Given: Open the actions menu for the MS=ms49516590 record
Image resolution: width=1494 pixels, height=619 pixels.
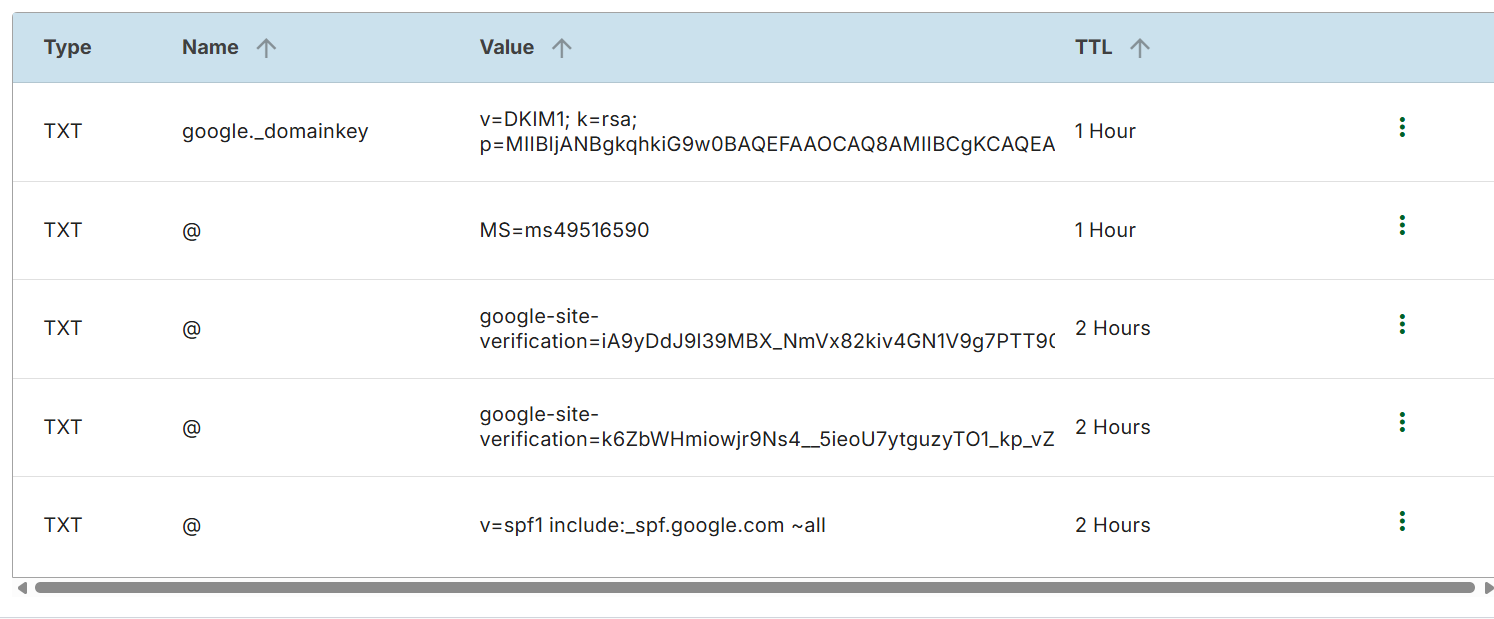Looking at the screenshot, I should point(1403,225).
